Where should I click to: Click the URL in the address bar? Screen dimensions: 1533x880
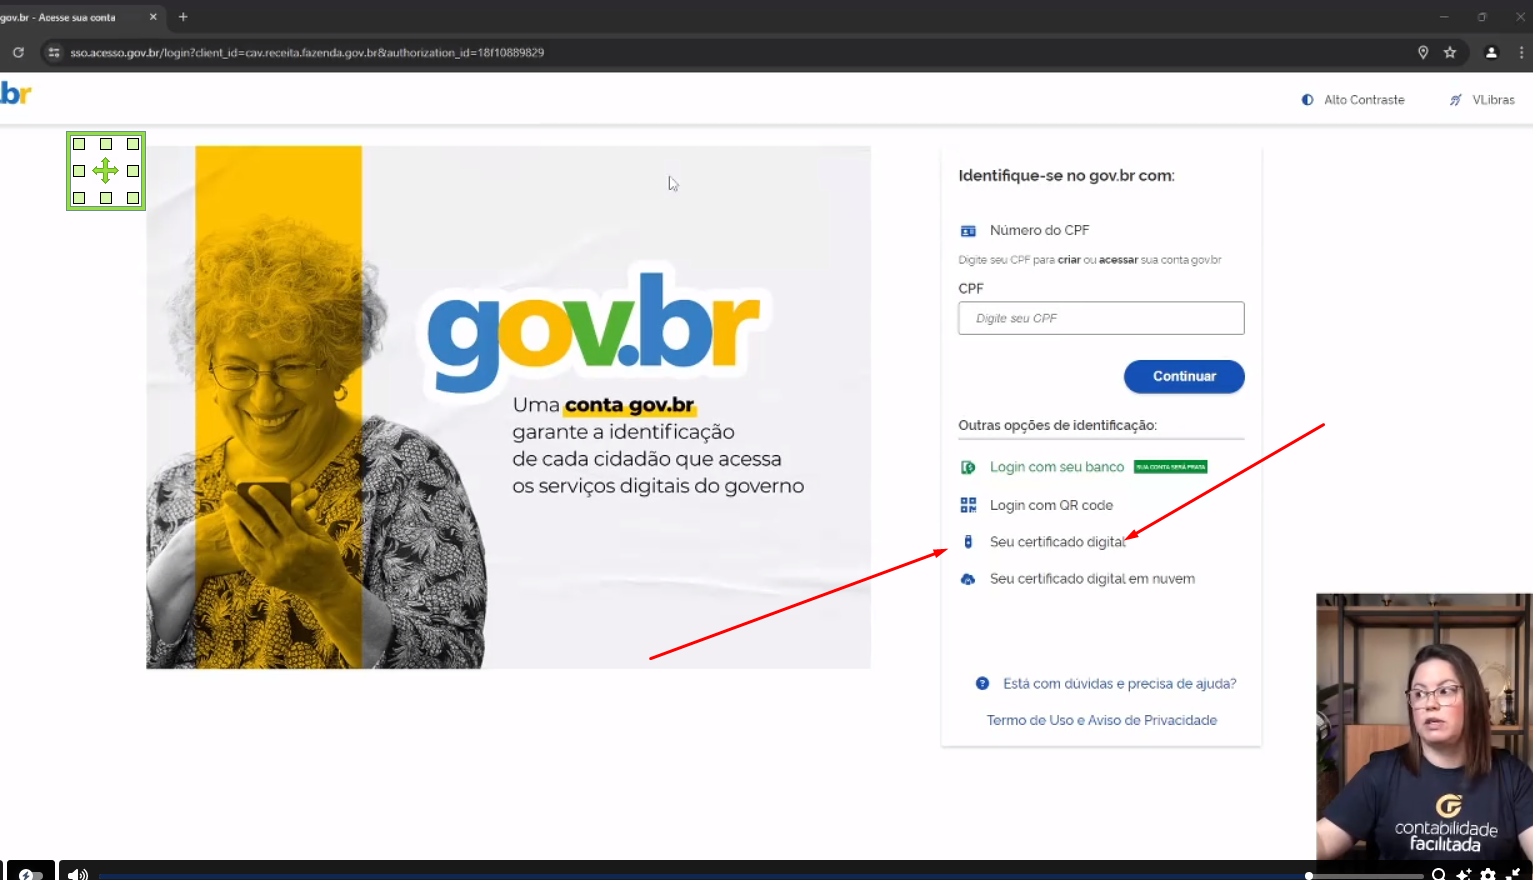307,52
